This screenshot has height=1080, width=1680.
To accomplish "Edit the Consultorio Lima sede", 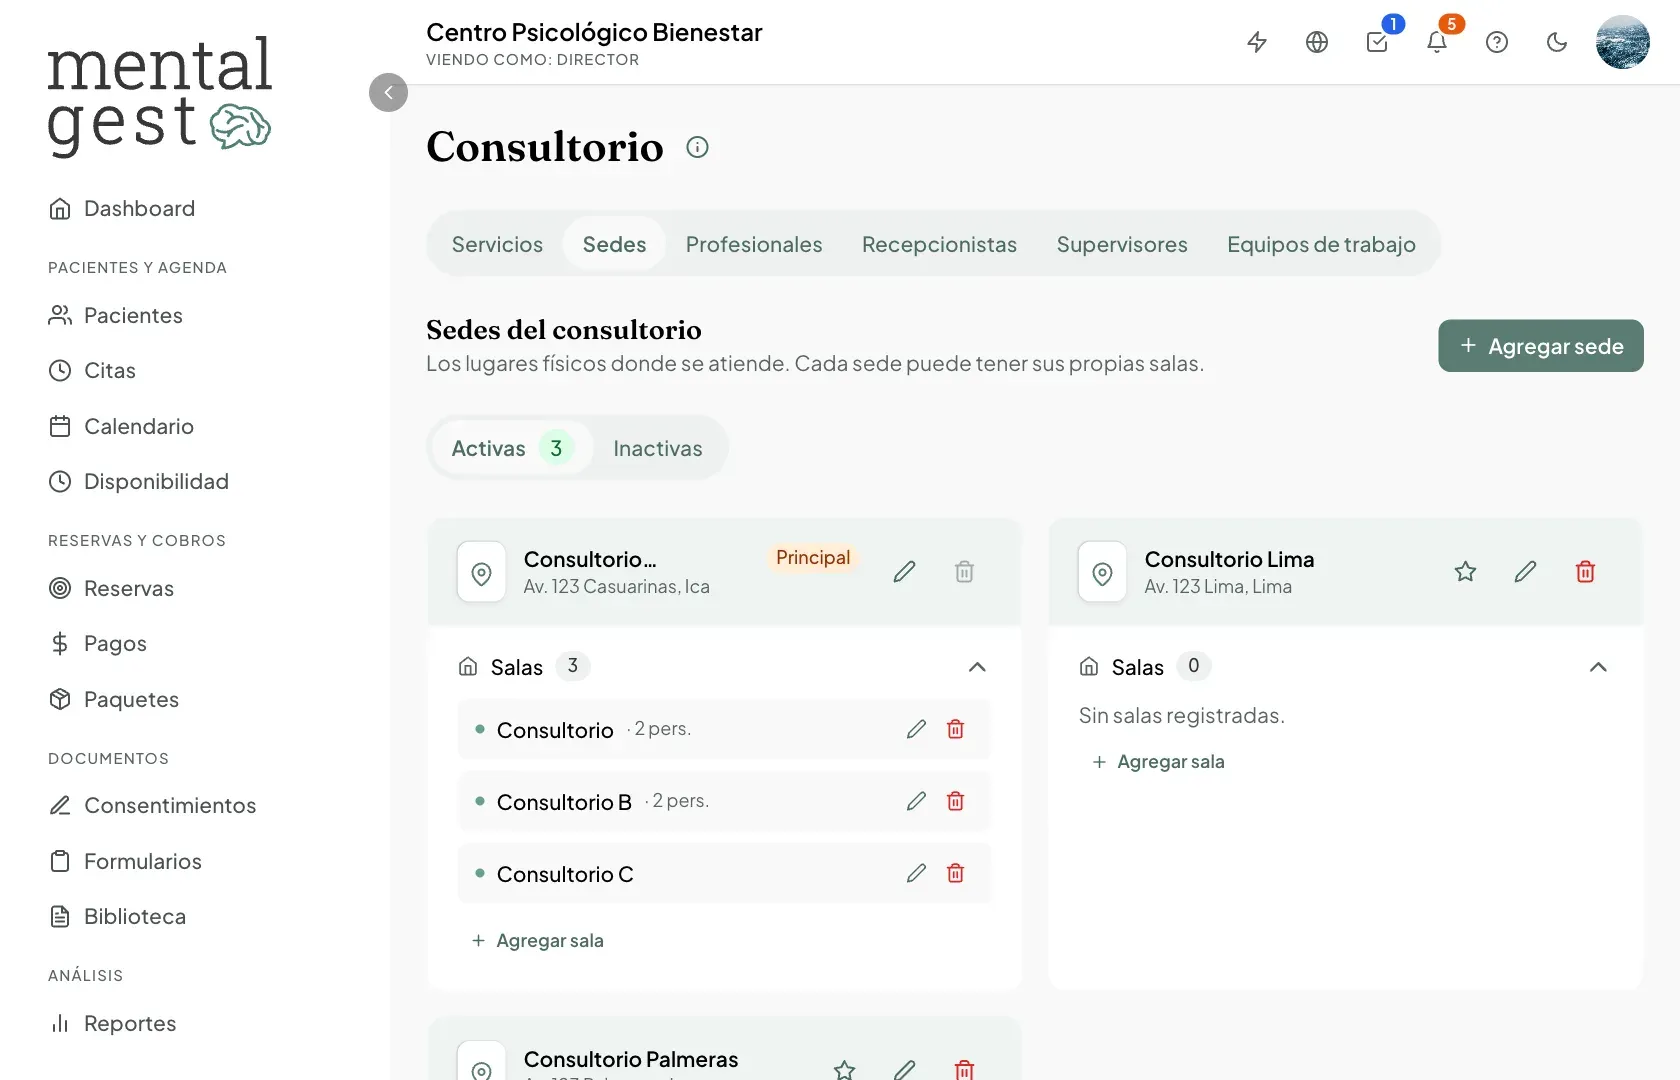I will 1525,572.
